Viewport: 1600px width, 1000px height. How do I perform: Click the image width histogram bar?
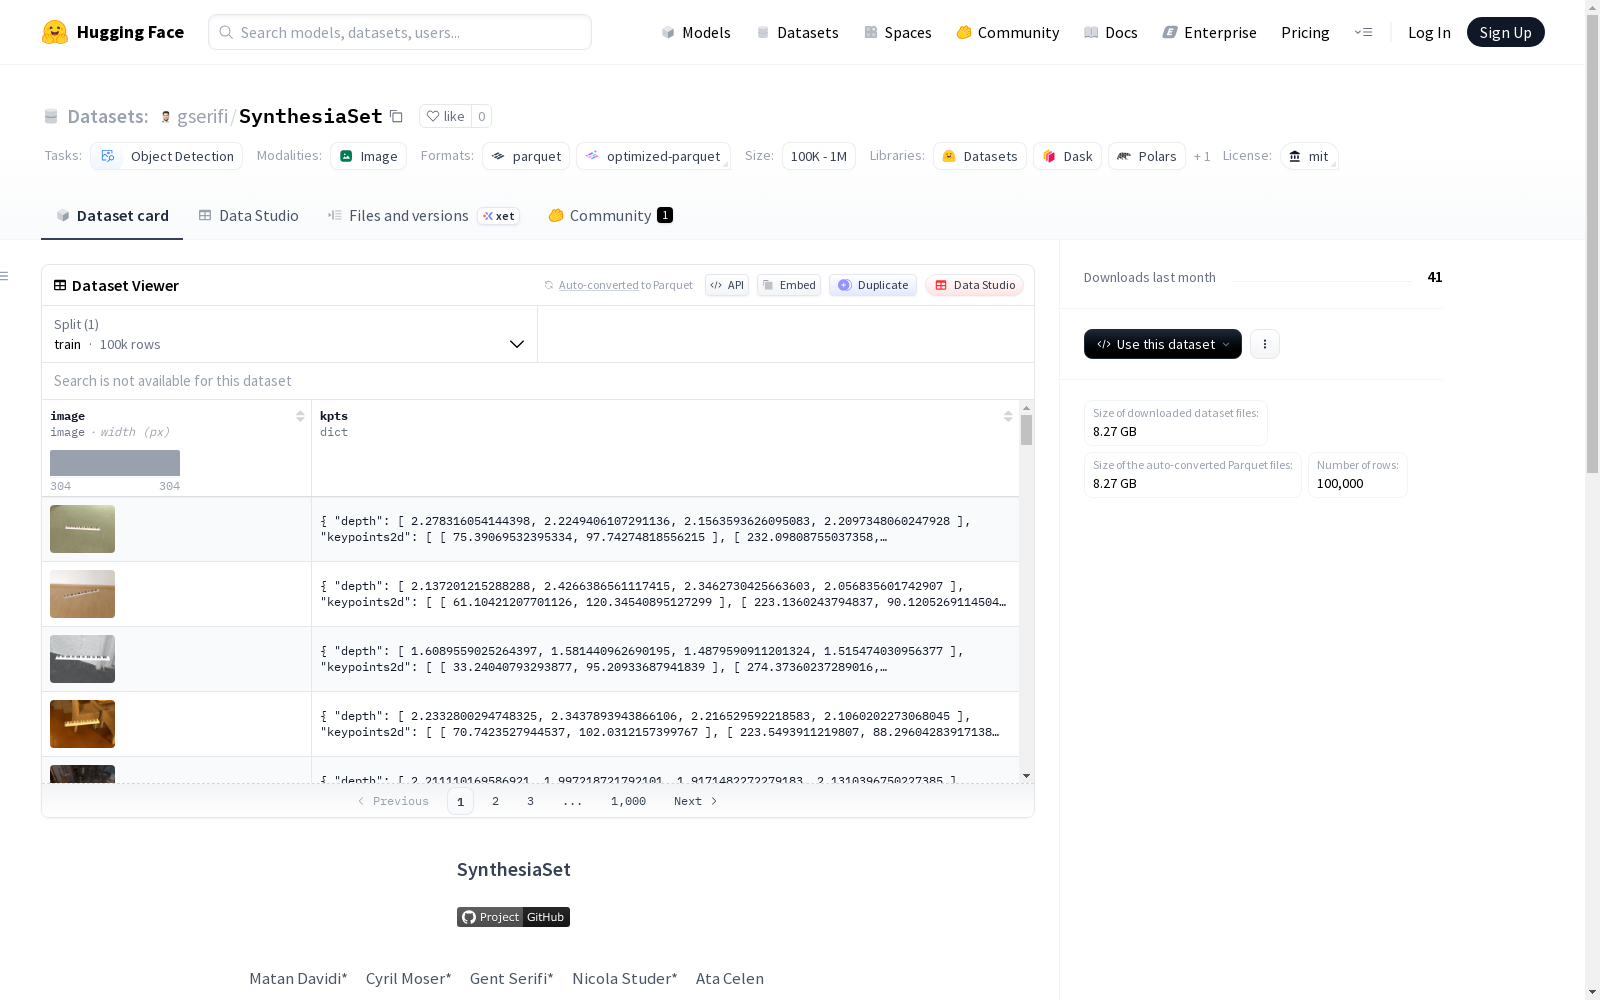tap(115, 463)
